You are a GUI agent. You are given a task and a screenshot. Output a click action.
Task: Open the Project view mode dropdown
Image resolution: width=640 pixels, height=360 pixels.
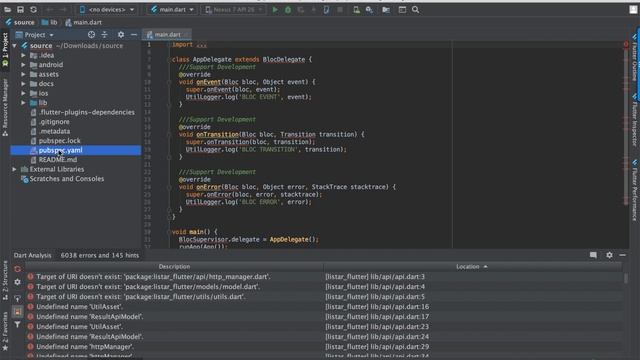[35, 35]
